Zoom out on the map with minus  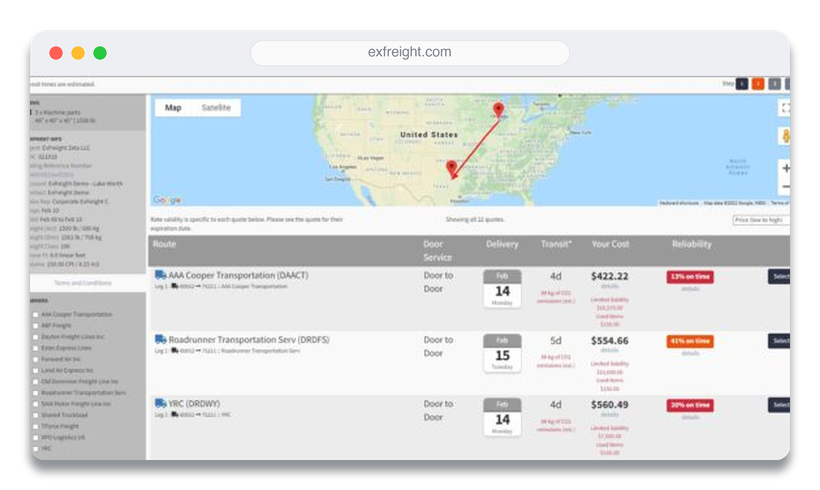[x=785, y=186]
